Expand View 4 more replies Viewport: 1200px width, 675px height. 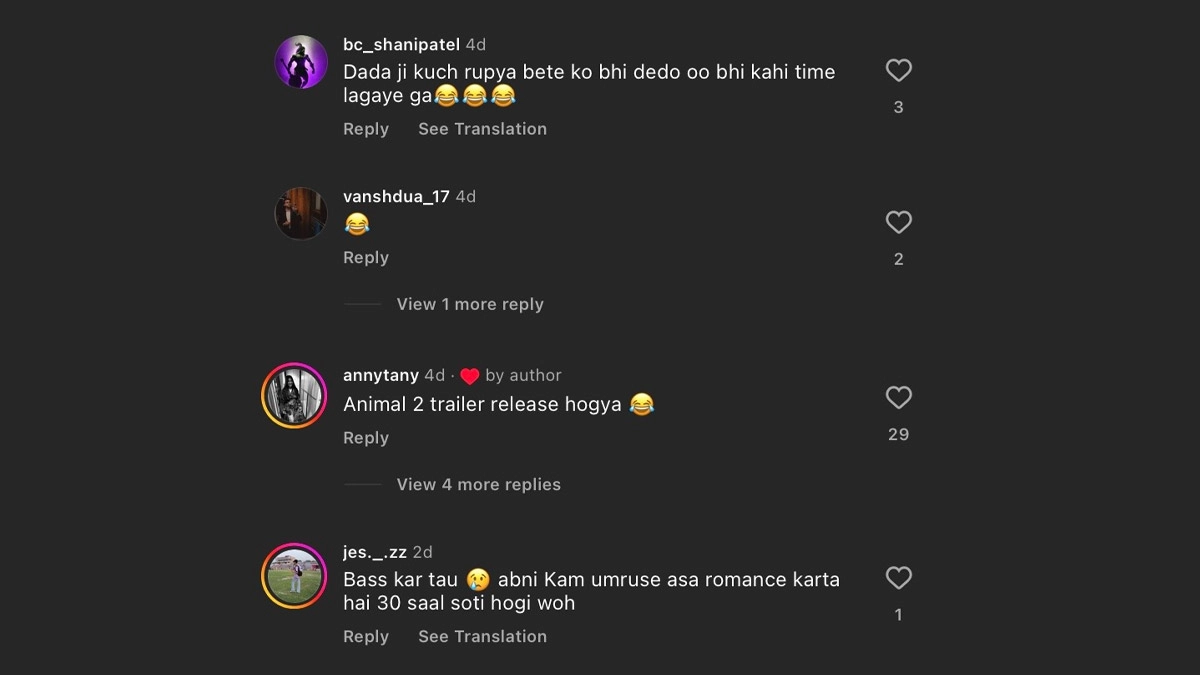[x=478, y=484]
